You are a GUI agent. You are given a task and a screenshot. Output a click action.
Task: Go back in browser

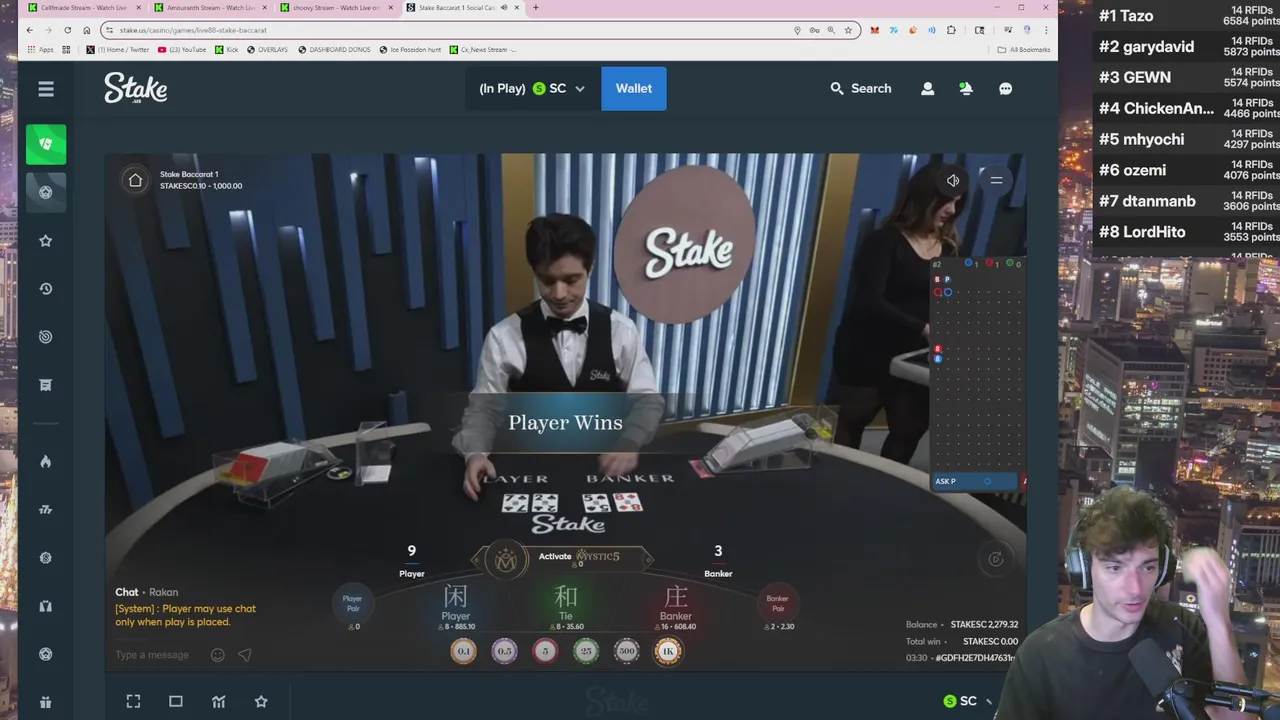[30, 30]
